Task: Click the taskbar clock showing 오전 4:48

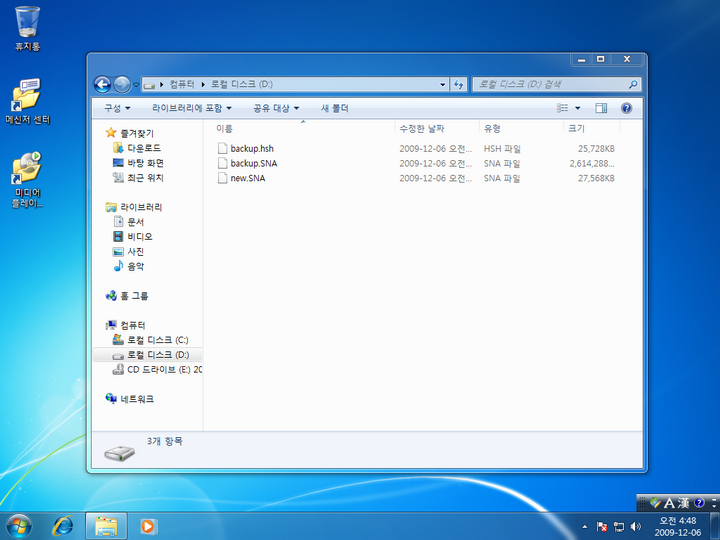Action: point(677,527)
